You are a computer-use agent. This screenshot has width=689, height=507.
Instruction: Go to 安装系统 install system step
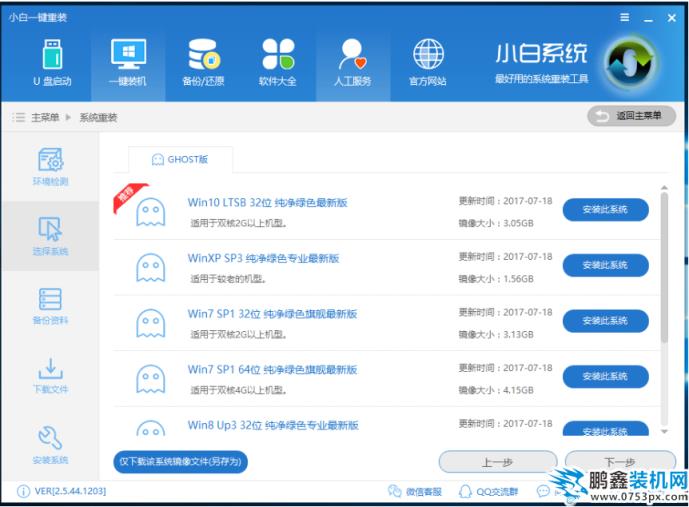point(51,445)
